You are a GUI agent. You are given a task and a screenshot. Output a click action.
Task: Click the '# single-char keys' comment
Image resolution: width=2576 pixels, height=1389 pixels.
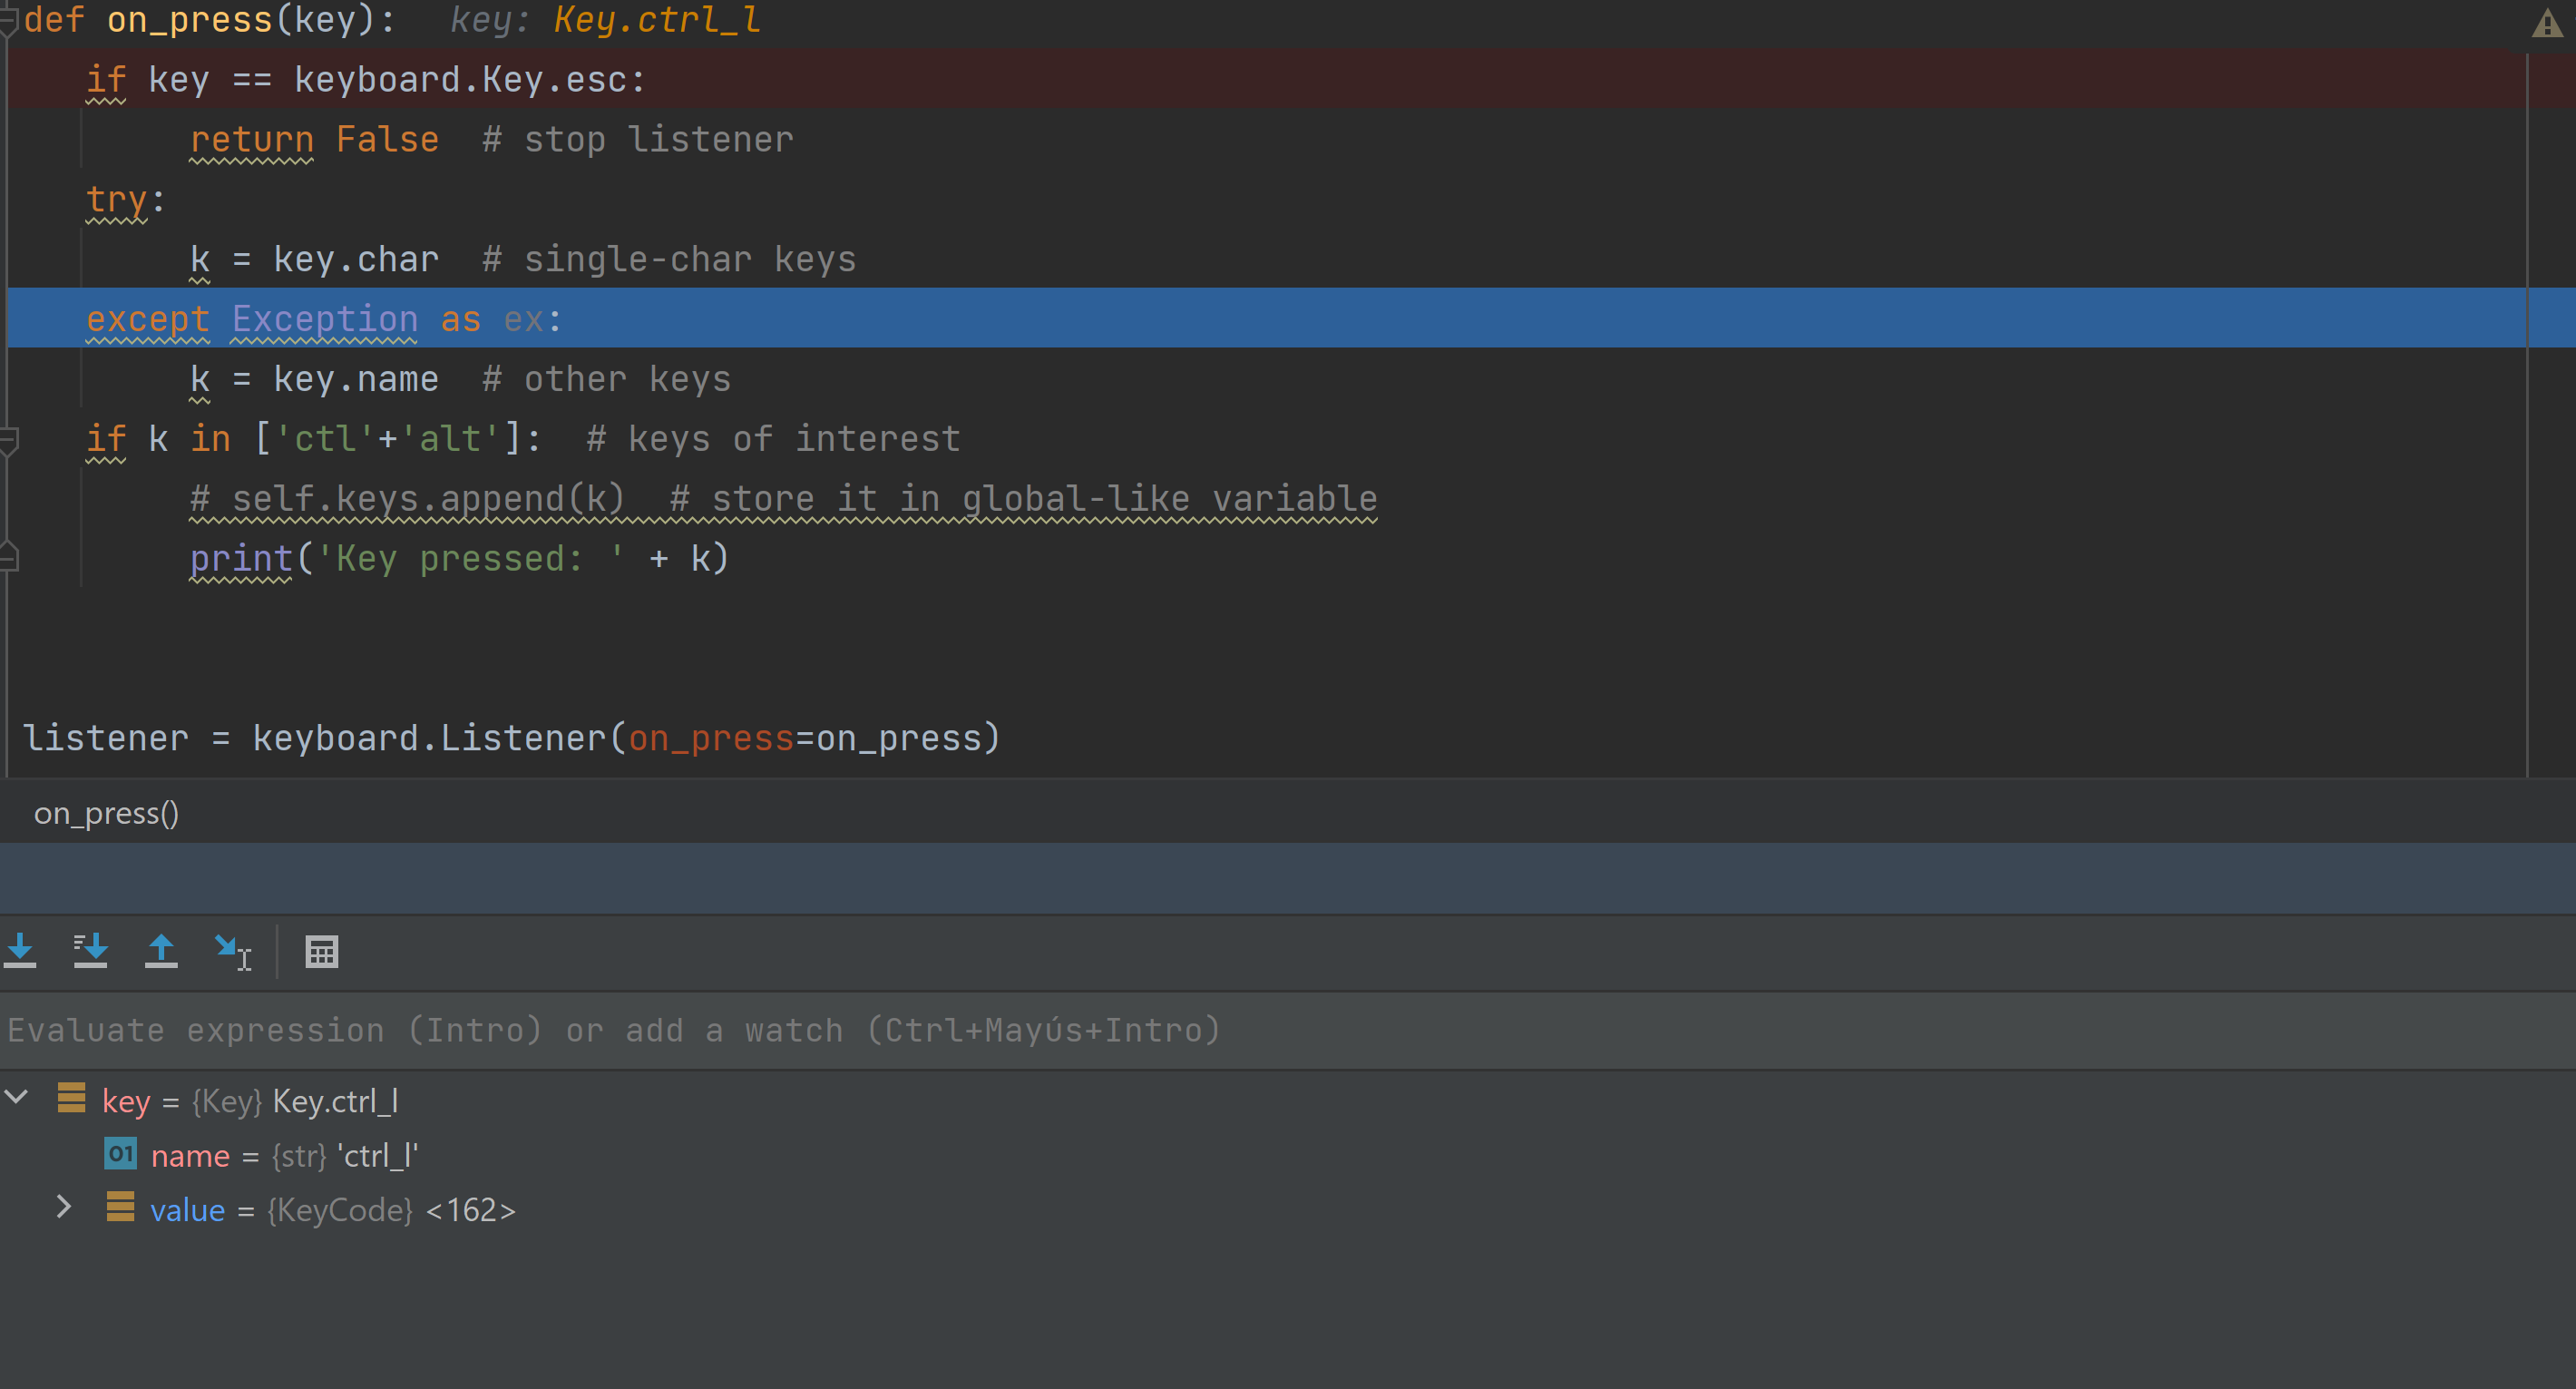[669, 259]
